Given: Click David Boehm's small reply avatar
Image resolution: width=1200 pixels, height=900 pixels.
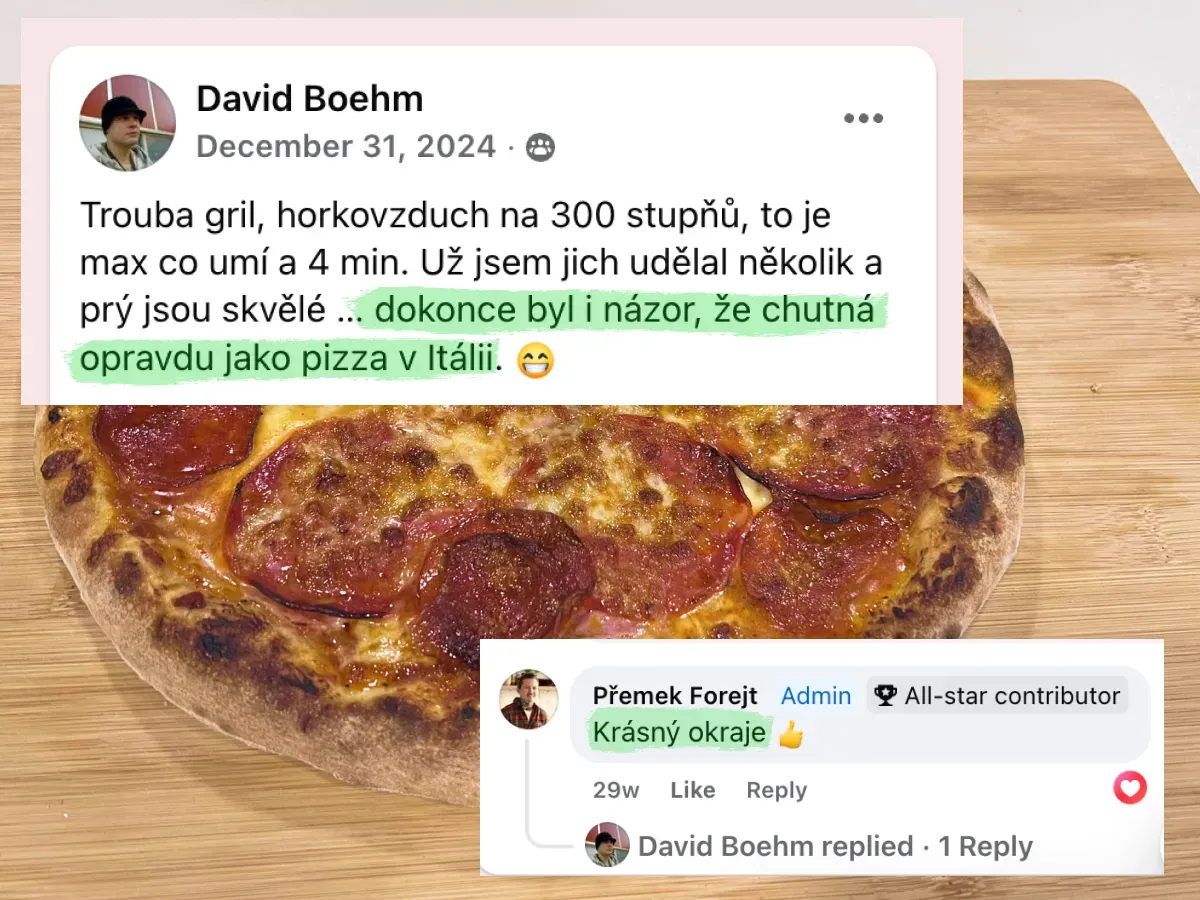Looking at the screenshot, I should [607, 845].
